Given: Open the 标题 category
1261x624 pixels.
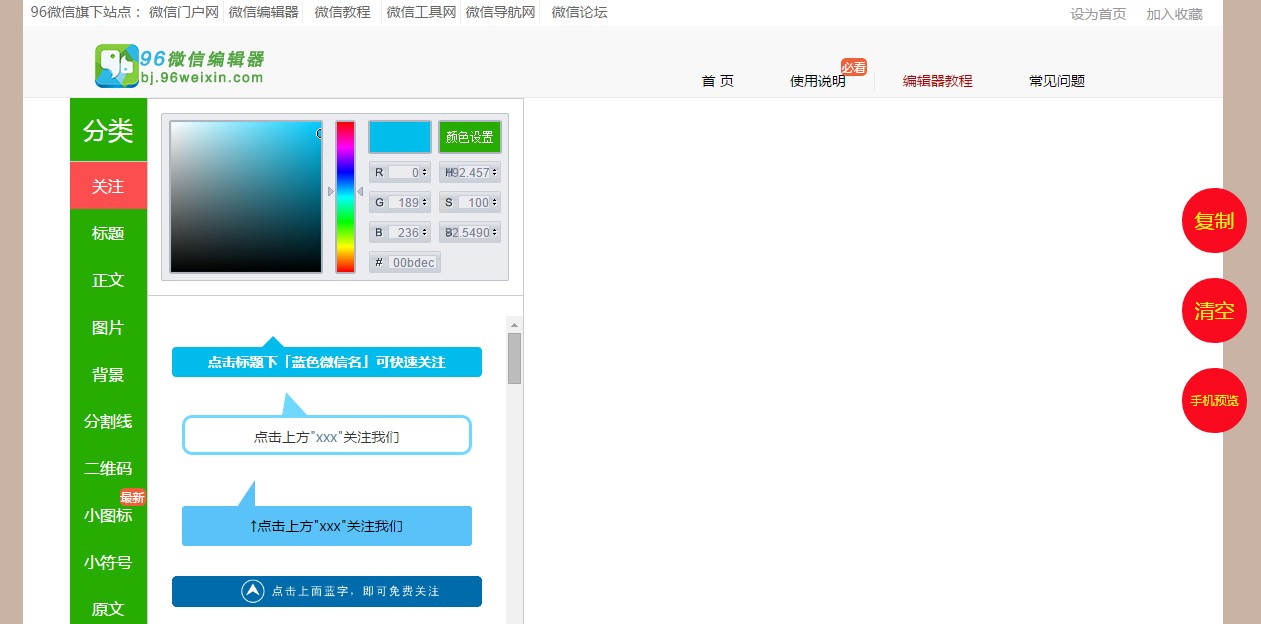Looking at the screenshot, I should (108, 233).
